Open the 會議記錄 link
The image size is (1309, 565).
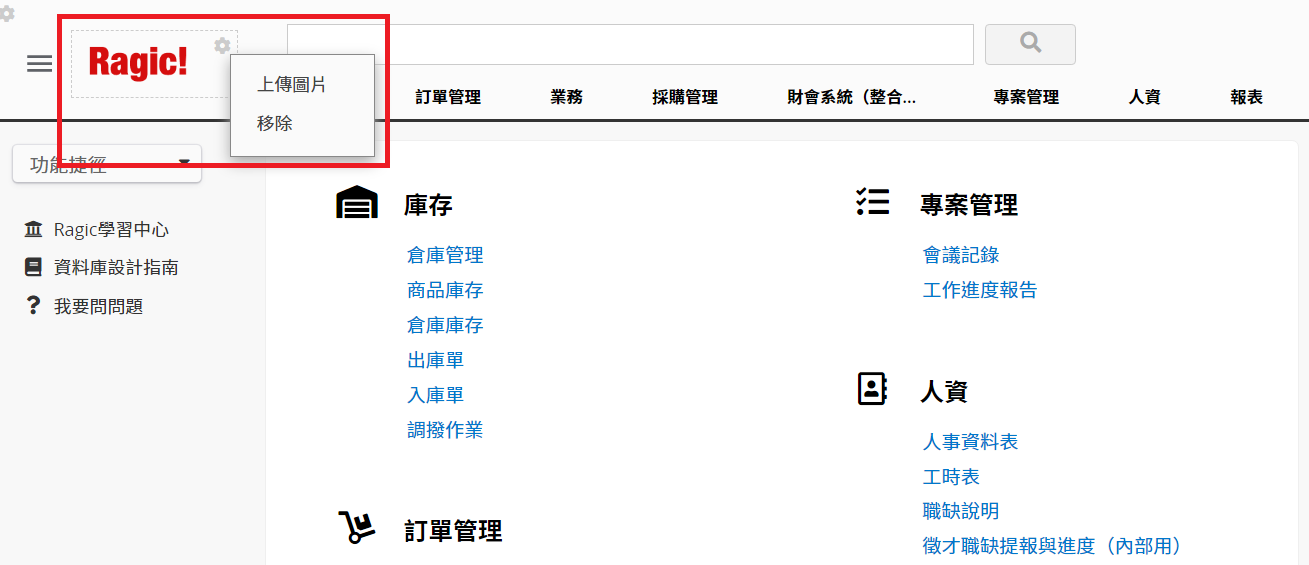tap(961, 255)
